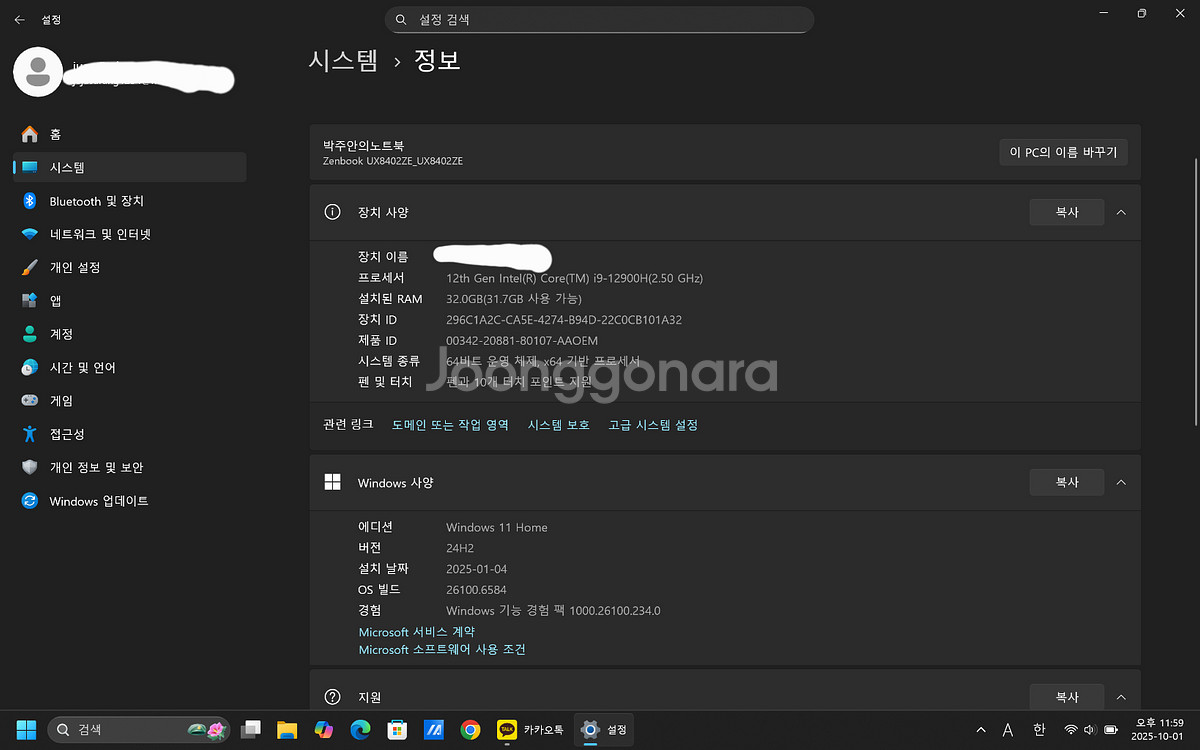Copy device specs with 복사 button

[1066, 212]
